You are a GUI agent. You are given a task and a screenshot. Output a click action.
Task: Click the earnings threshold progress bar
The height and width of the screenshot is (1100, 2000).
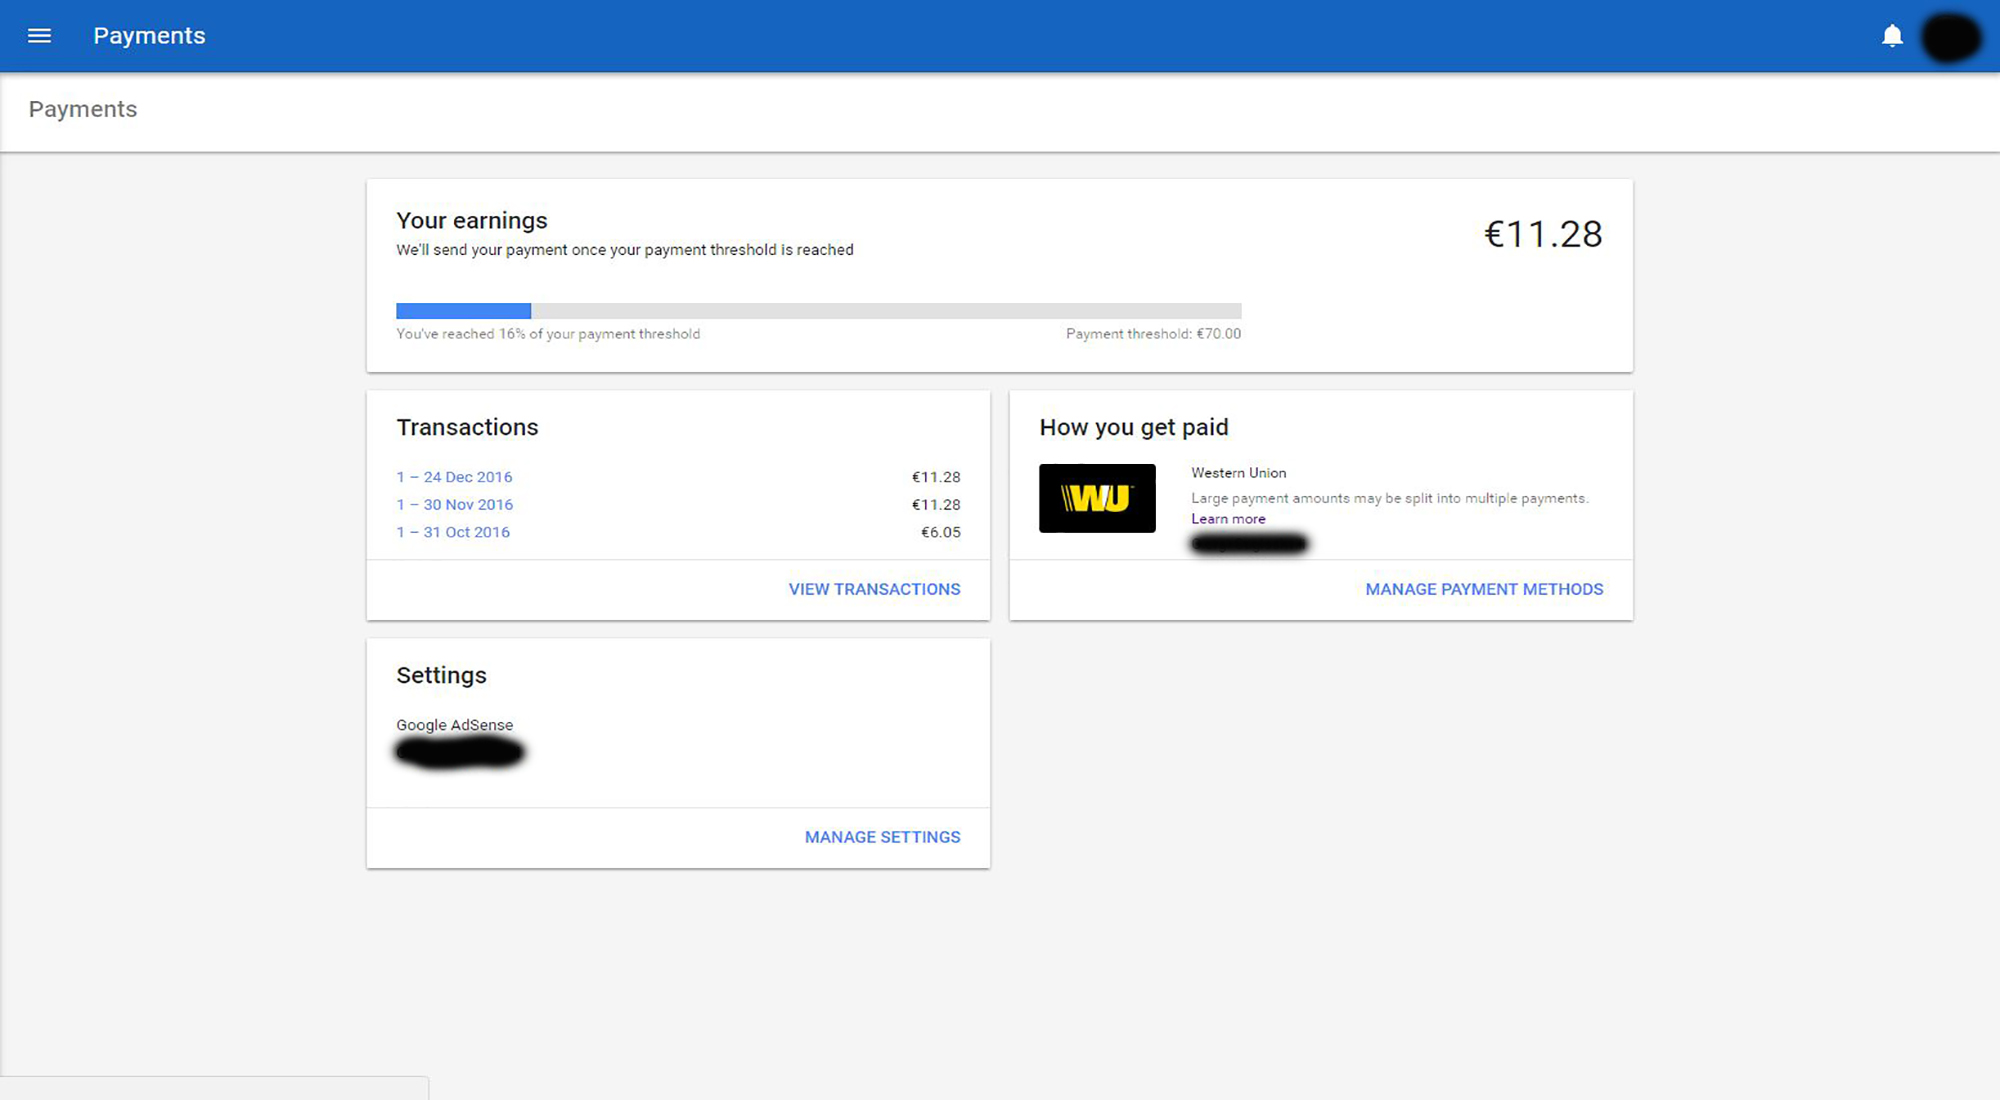click(818, 311)
